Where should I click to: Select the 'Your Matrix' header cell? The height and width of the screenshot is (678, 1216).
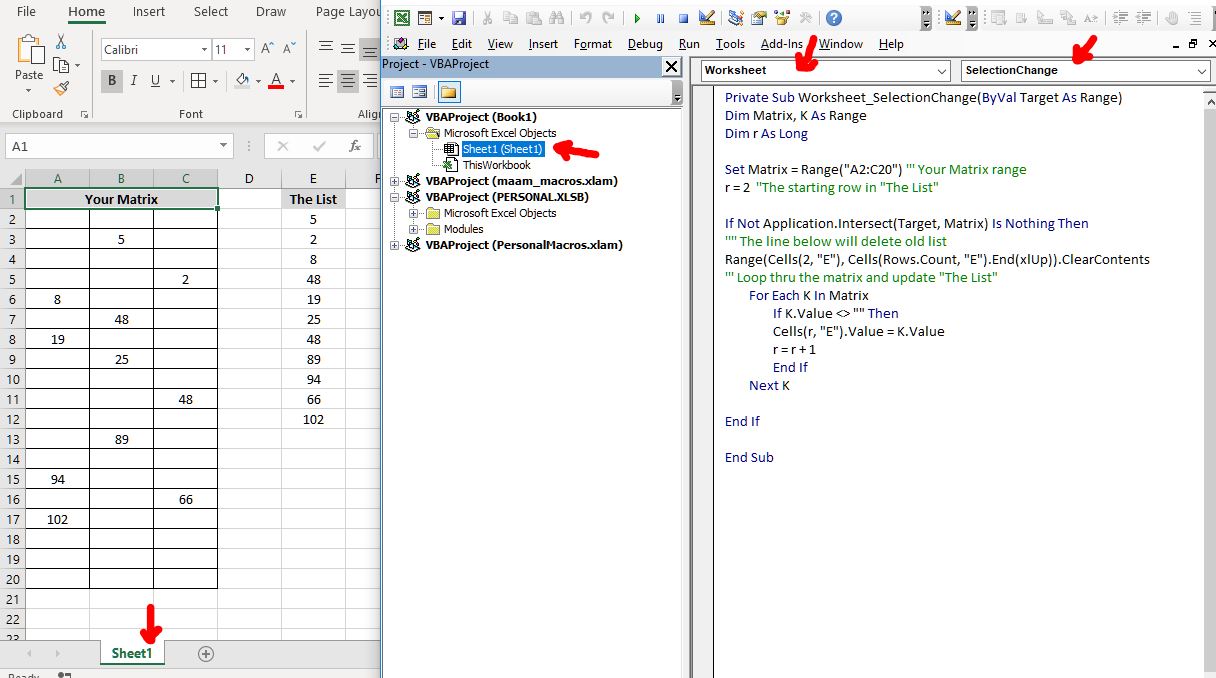click(121, 199)
